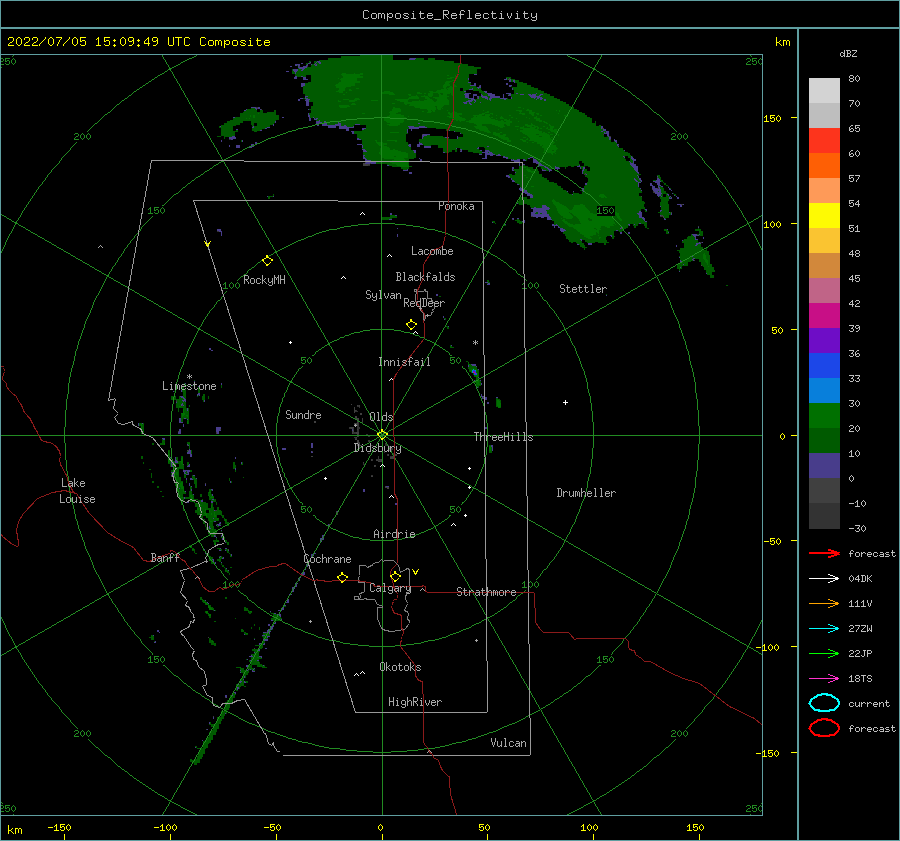Click the green 22JP arrow icon
The image size is (900, 841).
coord(824,653)
